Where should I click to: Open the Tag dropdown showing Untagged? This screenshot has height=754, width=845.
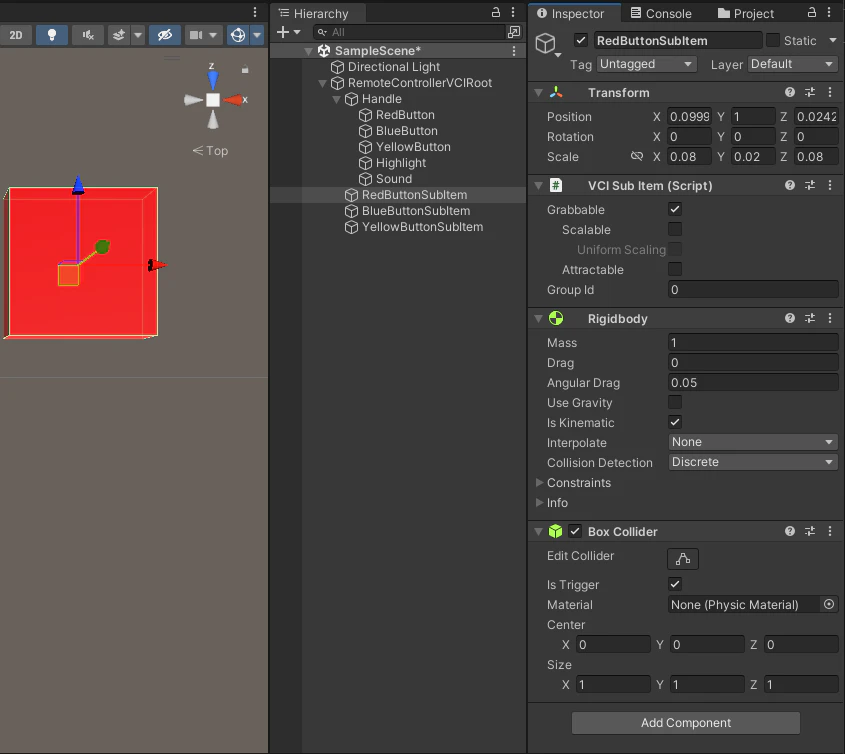tap(646, 64)
